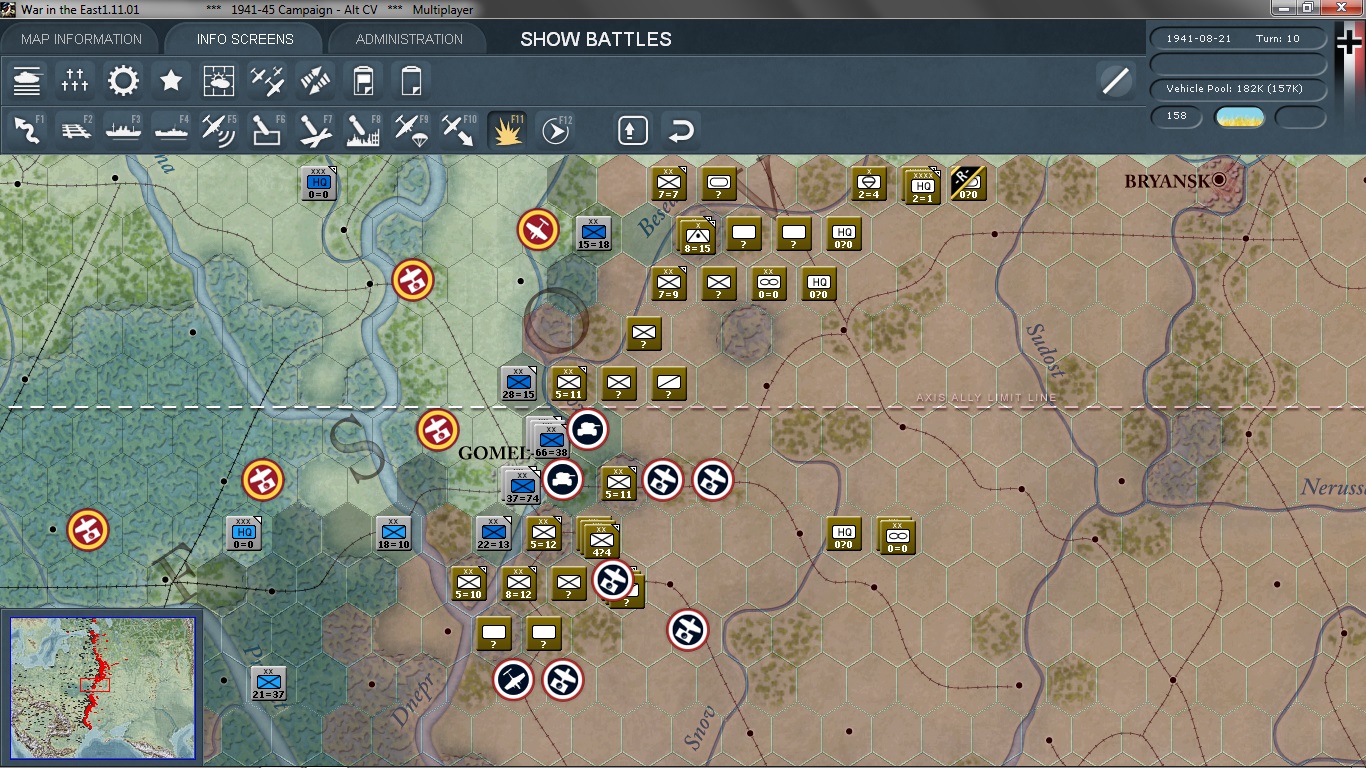Select the Soviet 7=9 rifle counter
This screenshot has width=1366, height=768.
pyautogui.click(x=669, y=284)
